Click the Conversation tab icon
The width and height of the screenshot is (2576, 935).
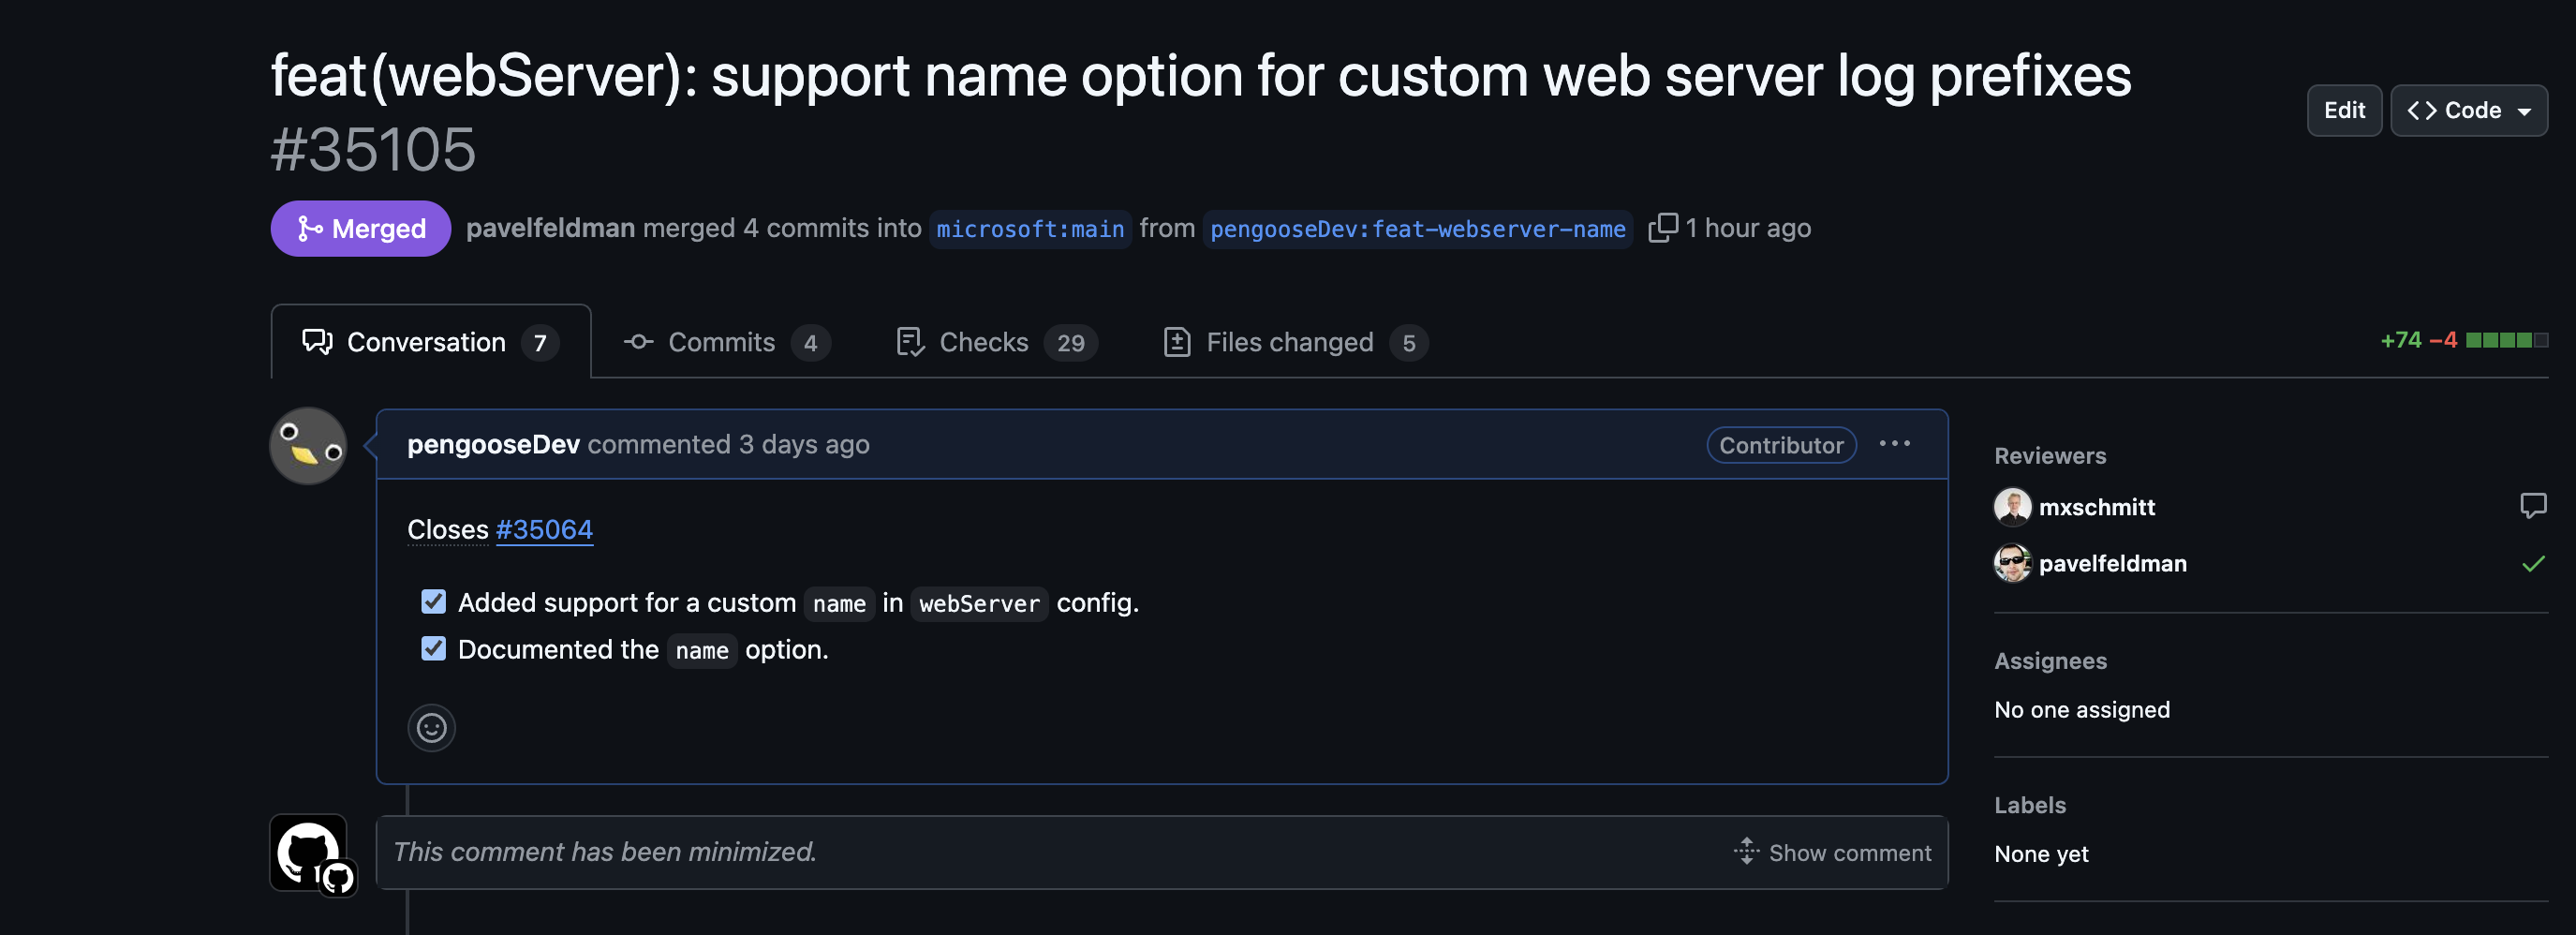(x=318, y=342)
